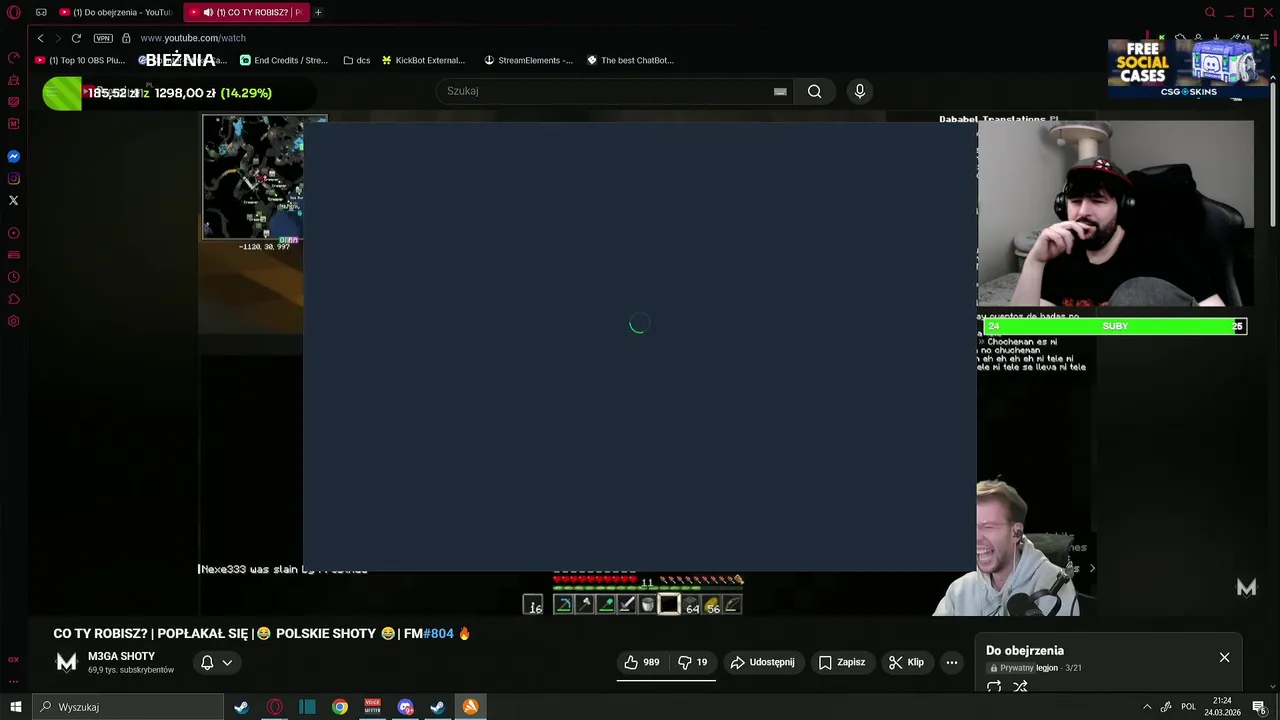Screen dimensions: 1280x720
Task: Switch to the "Do obejrzenia - YouTube" tab
Action: click(115, 12)
